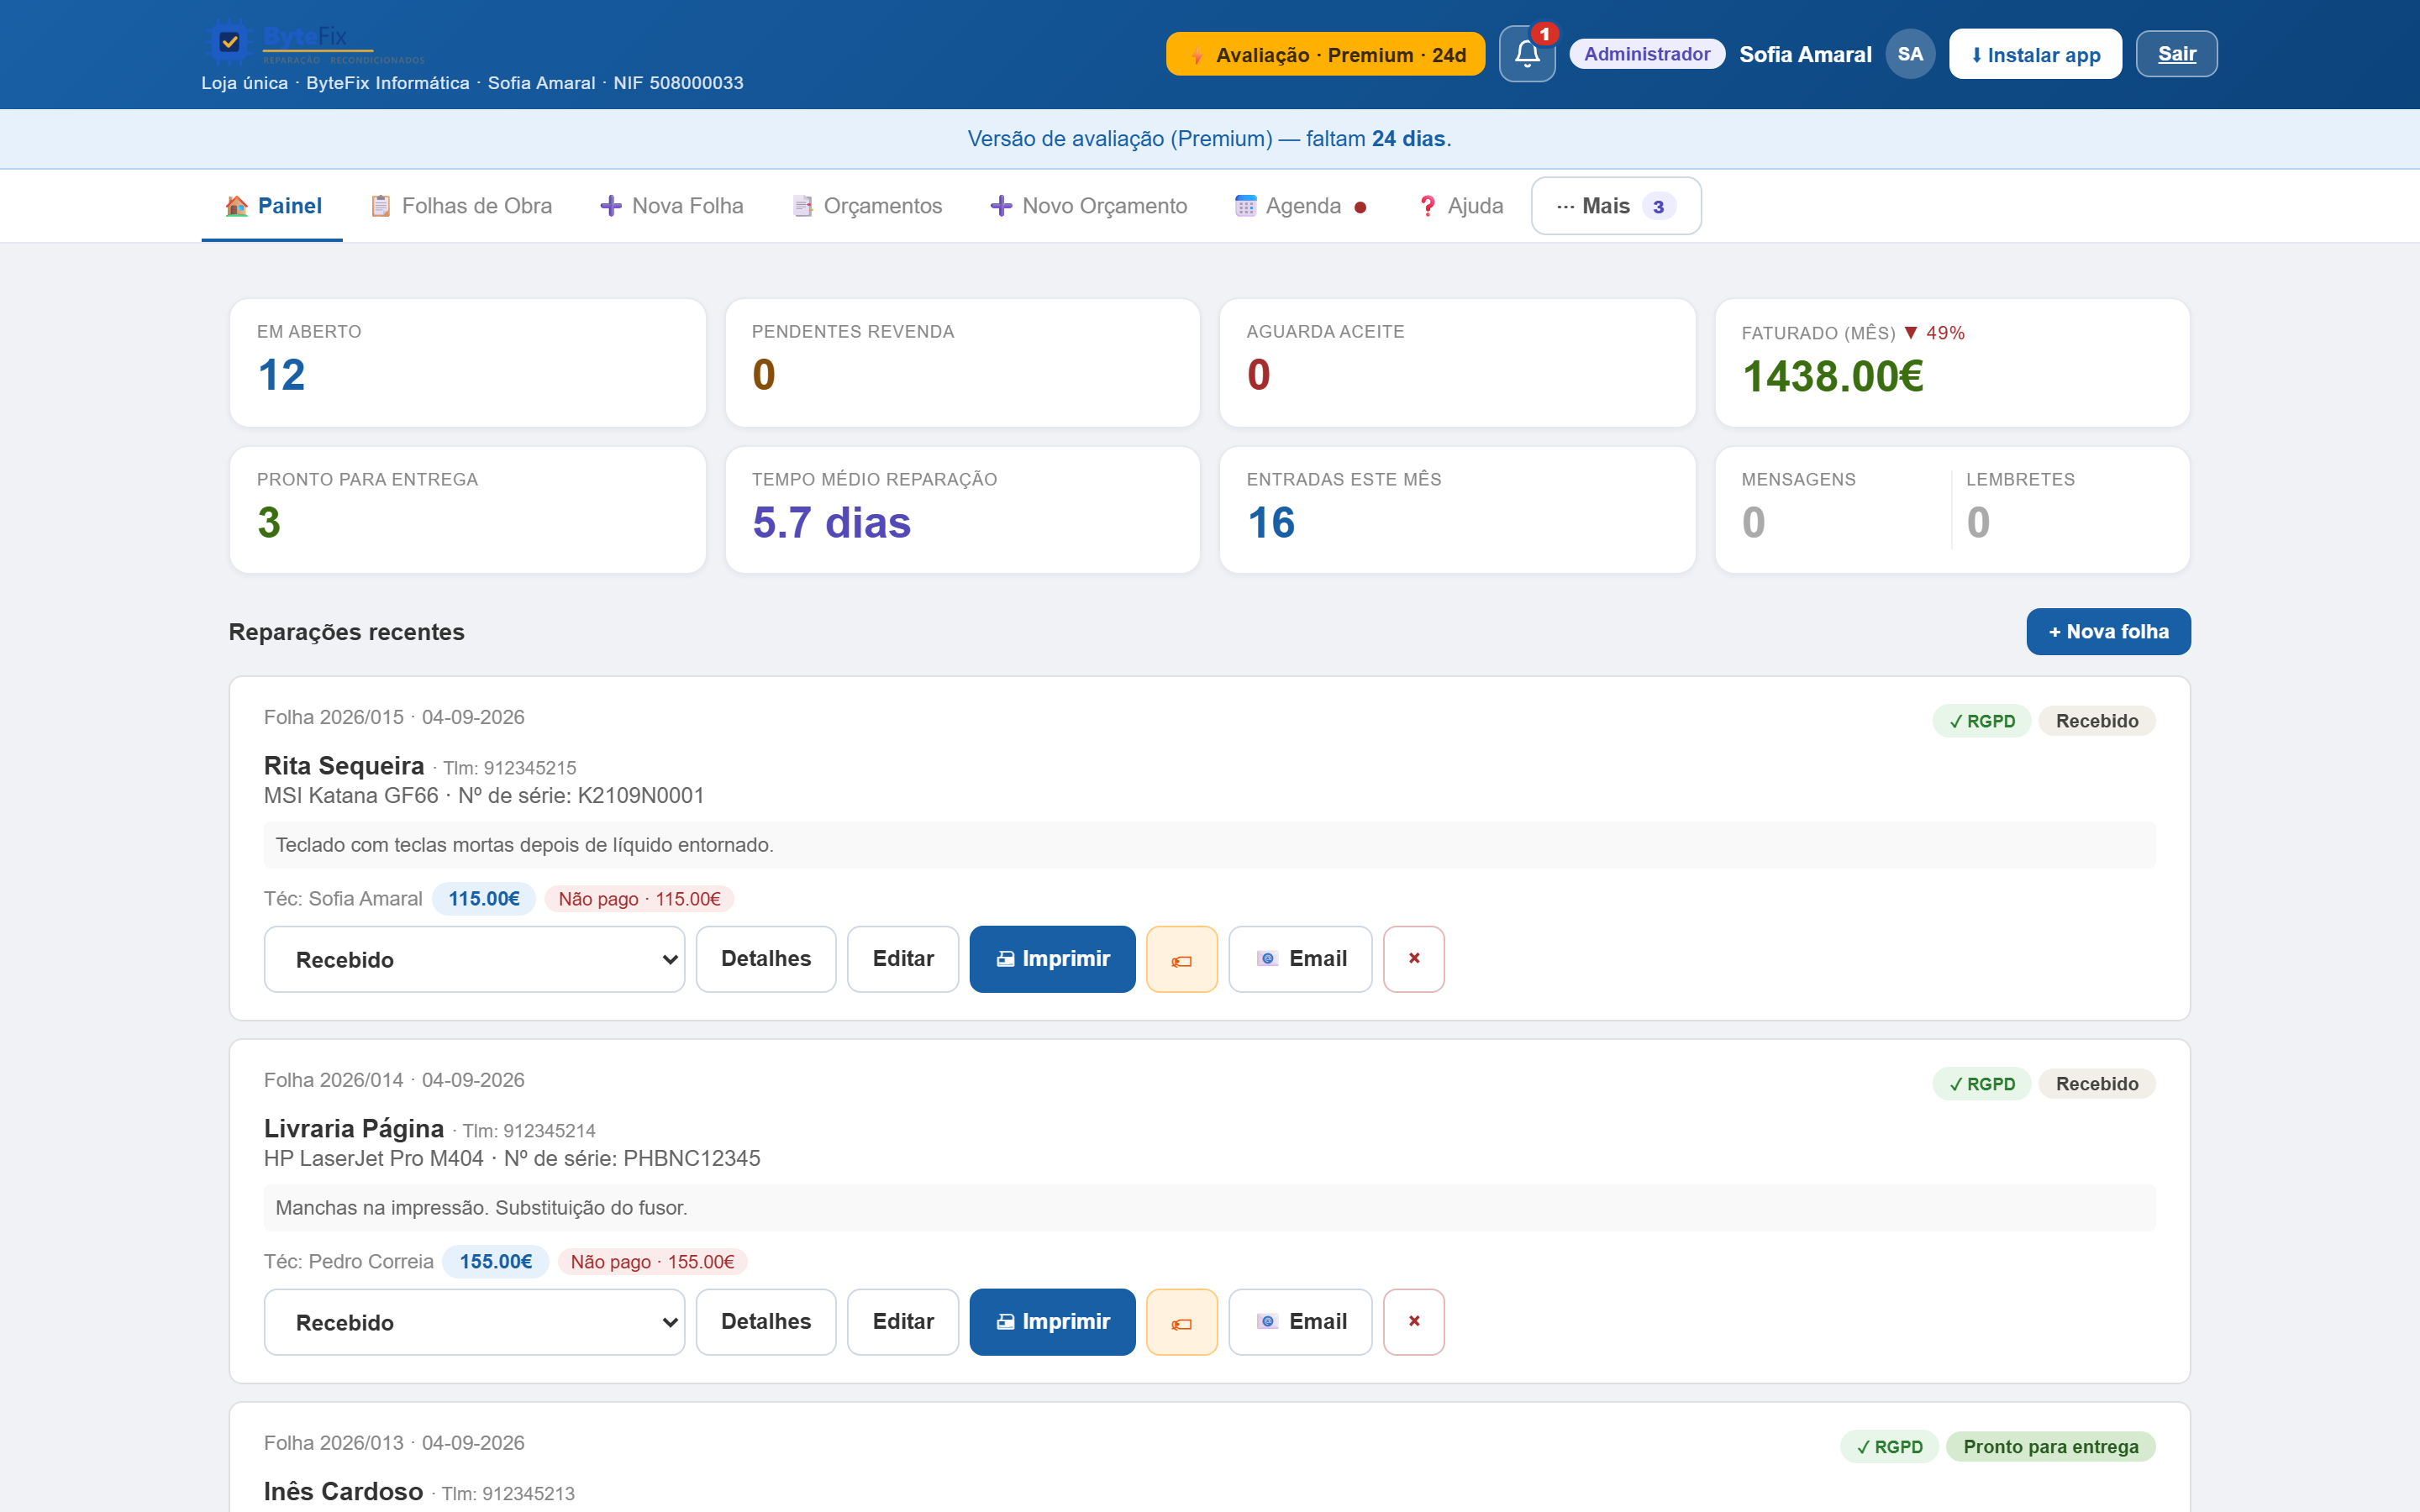Send Email for Rita Sequeira's folha

click(x=1300, y=959)
